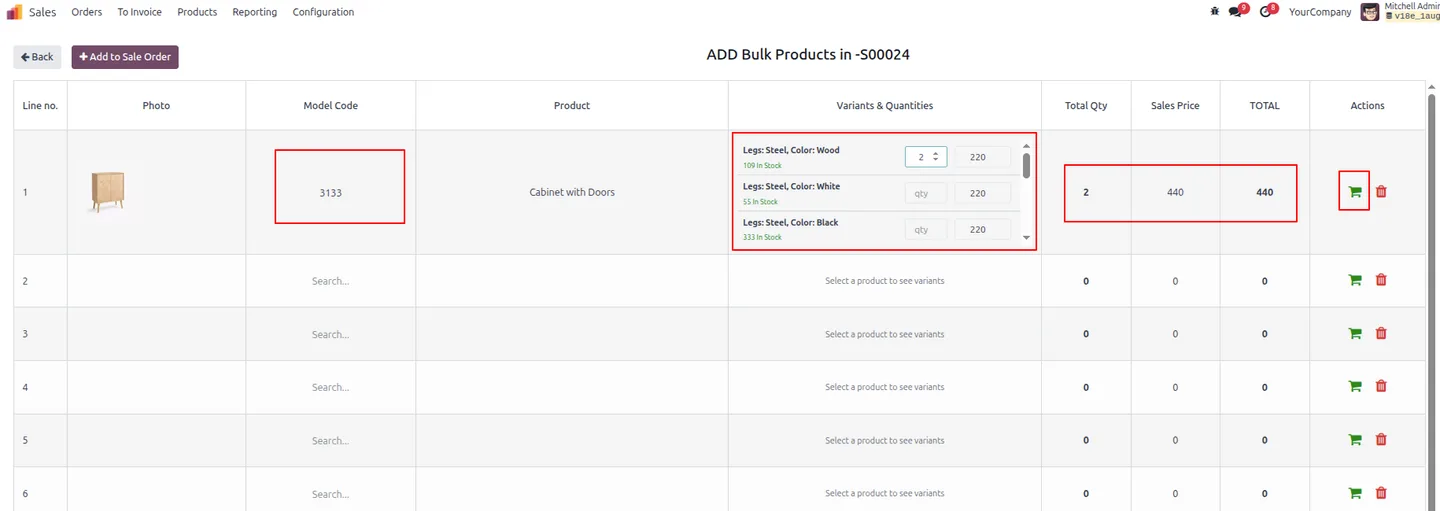Click the Sales Price column header
1440x511 pixels.
coord(1175,105)
